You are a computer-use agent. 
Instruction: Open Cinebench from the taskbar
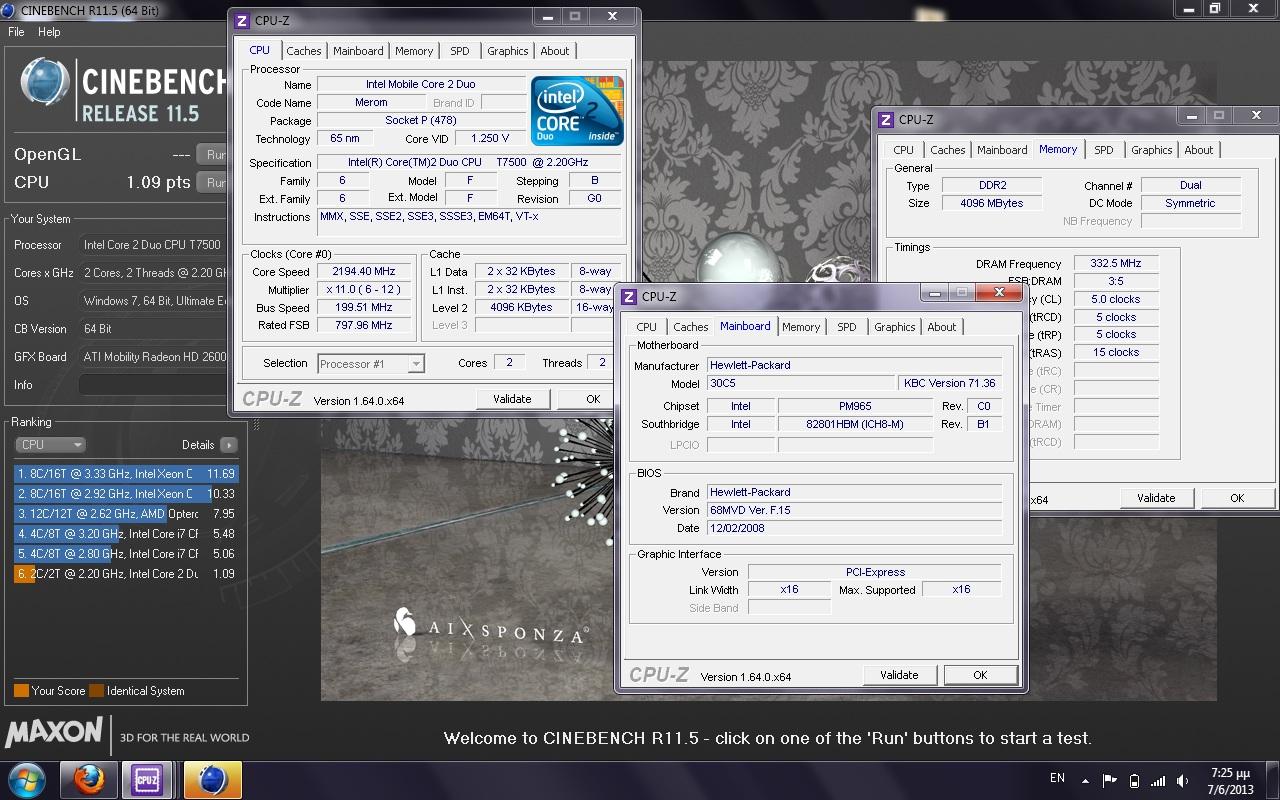[x=212, y=780]
